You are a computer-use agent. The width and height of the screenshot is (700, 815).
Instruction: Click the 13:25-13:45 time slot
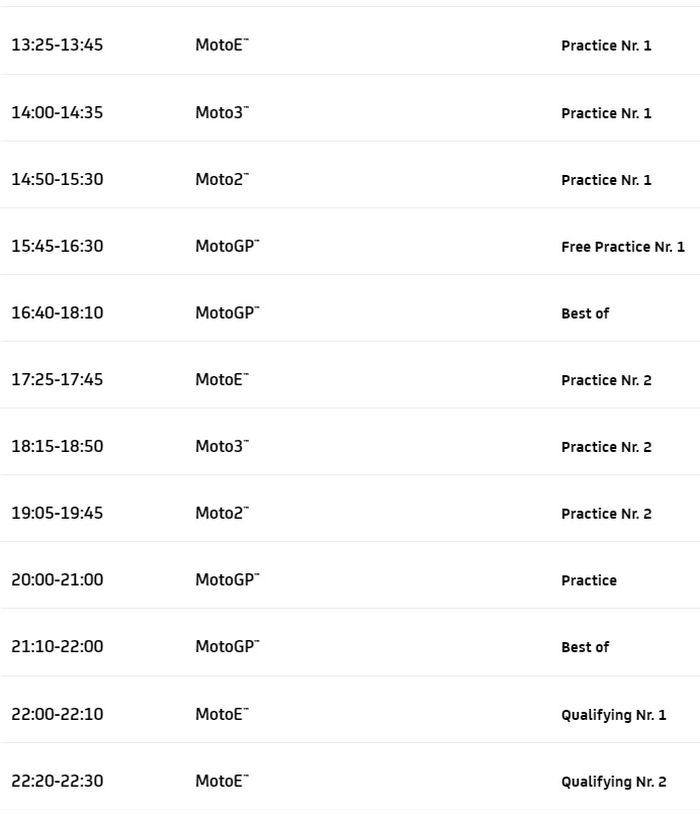57,45
